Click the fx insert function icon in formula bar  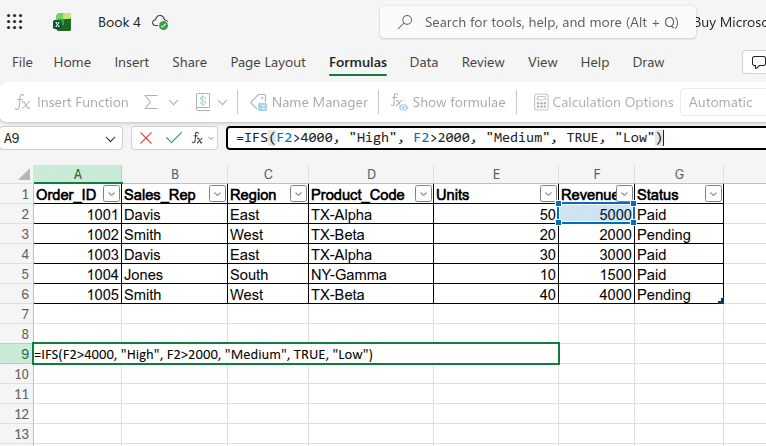coord(199,138)
